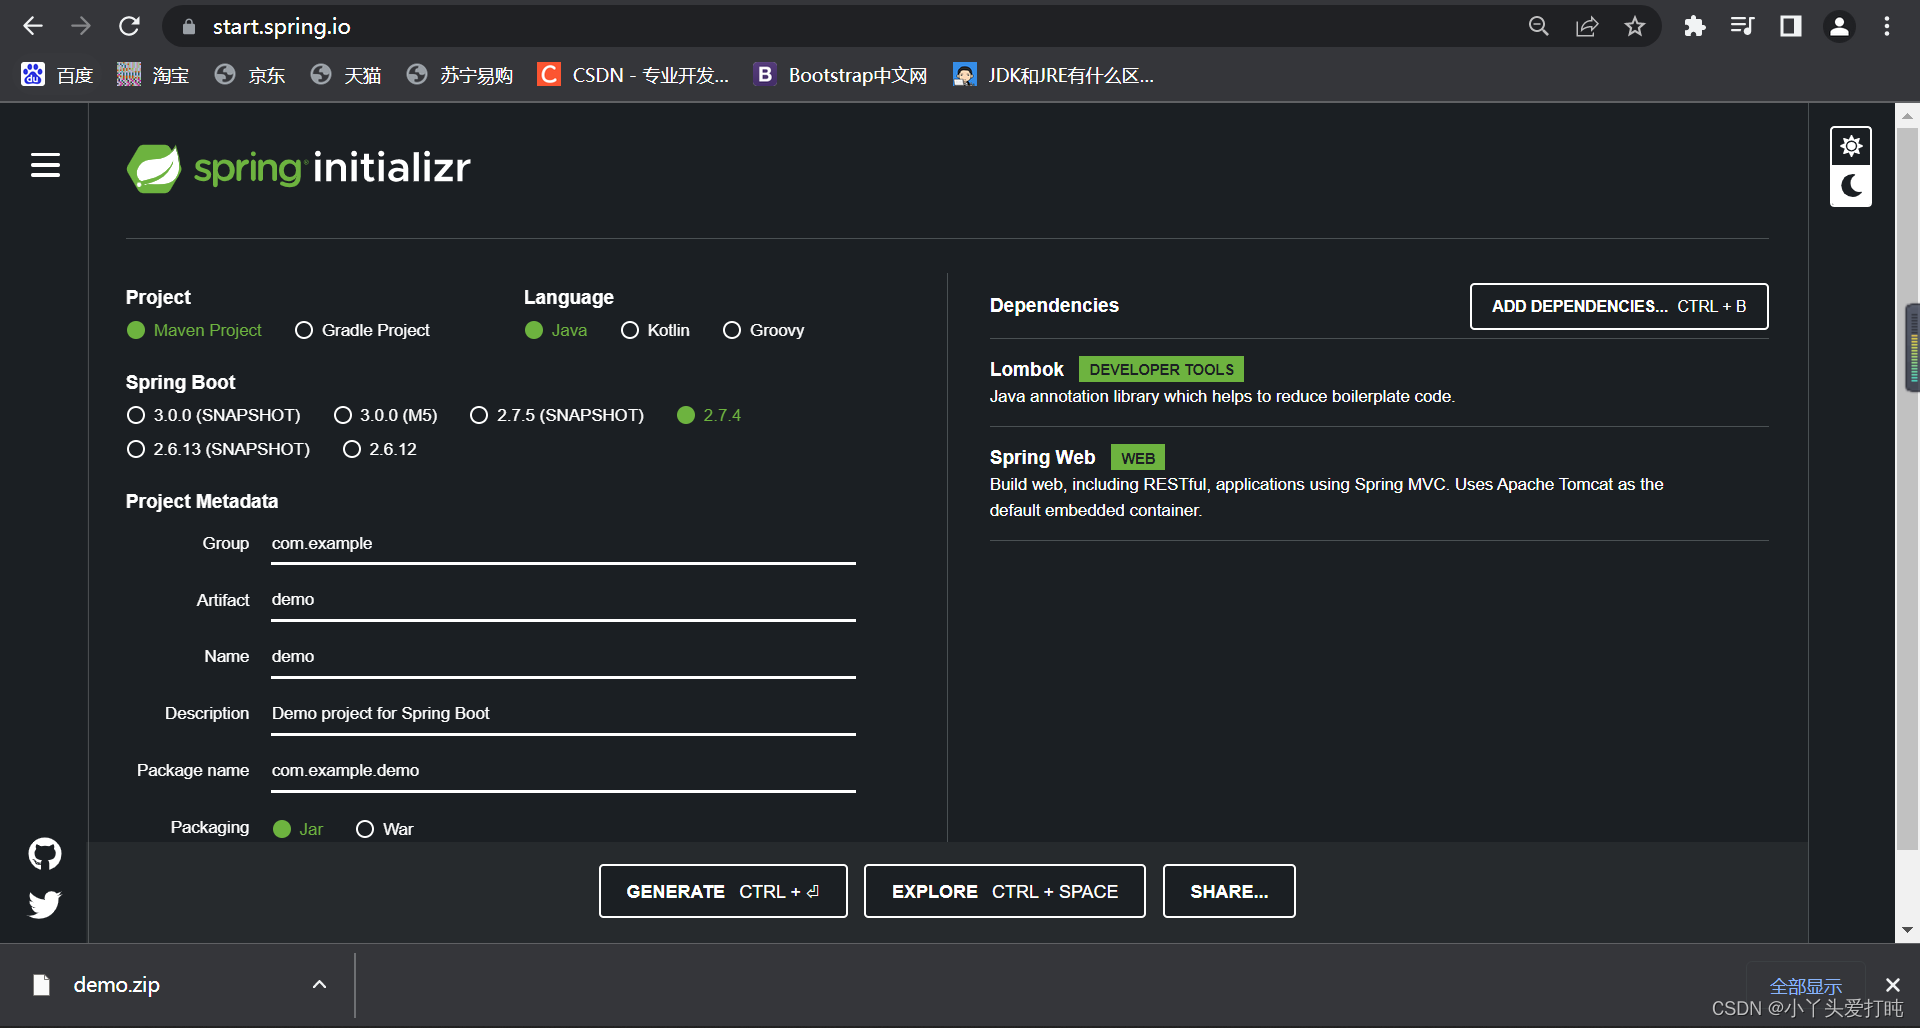The width and height of the screenshot is (1920, 1028).
Task: Click the EXPLORE button
Action: coord(1005,891)
